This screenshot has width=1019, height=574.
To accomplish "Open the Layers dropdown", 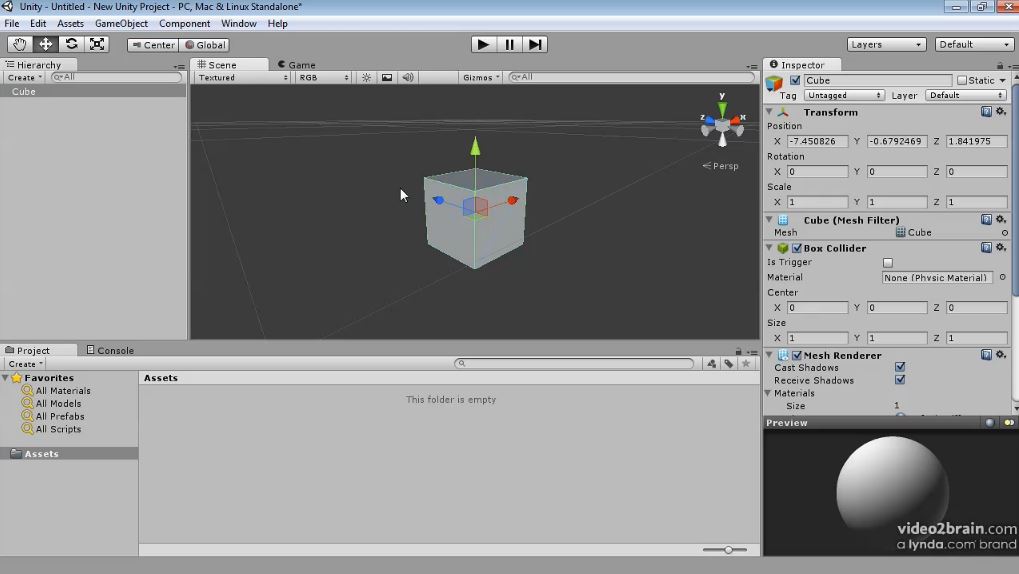I will [886, 44].
